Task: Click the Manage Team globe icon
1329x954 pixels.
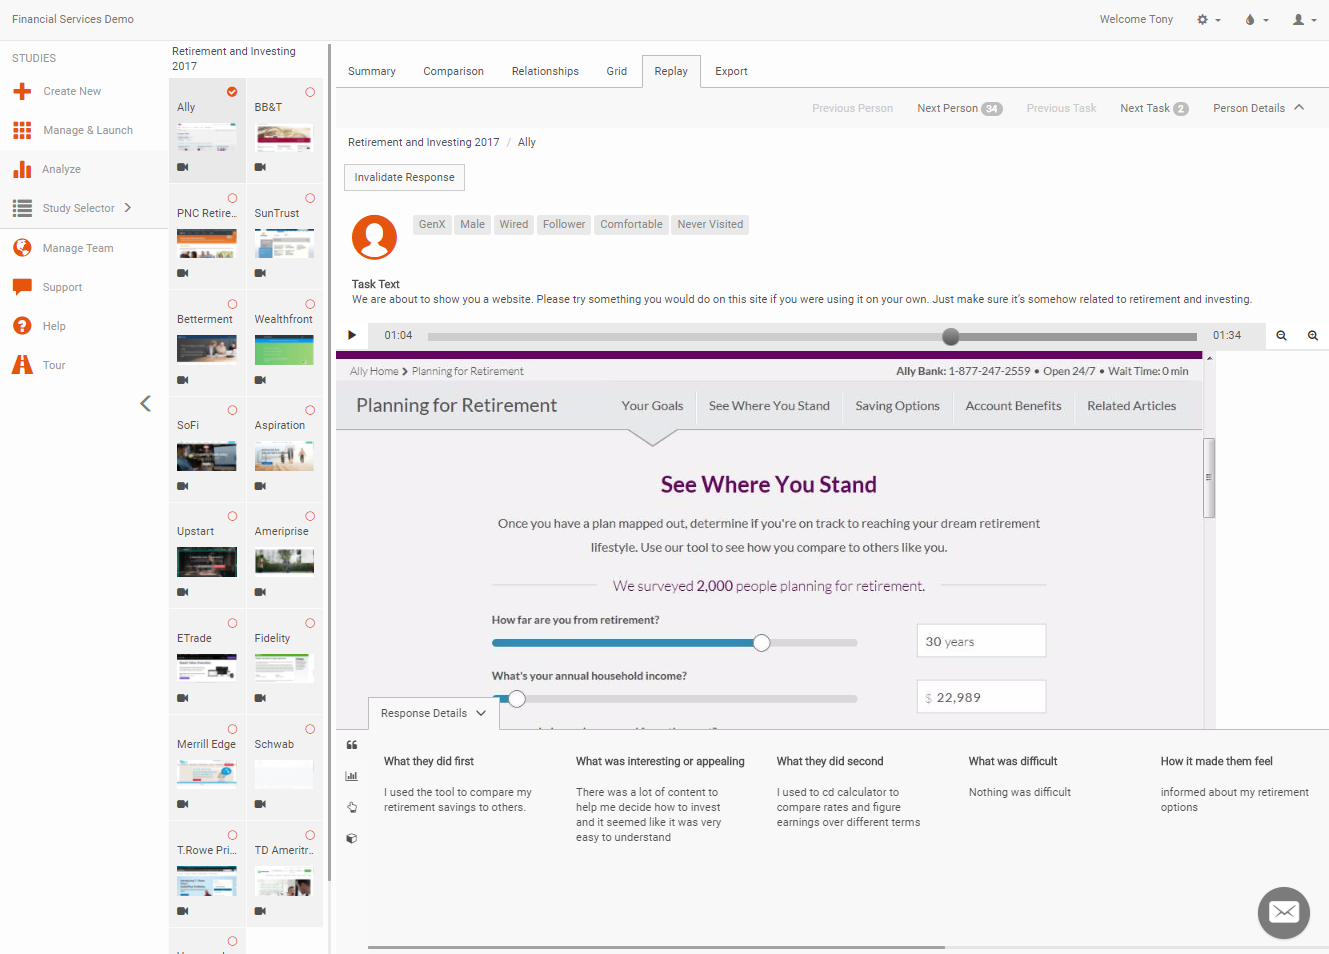Action: (22, 247)
